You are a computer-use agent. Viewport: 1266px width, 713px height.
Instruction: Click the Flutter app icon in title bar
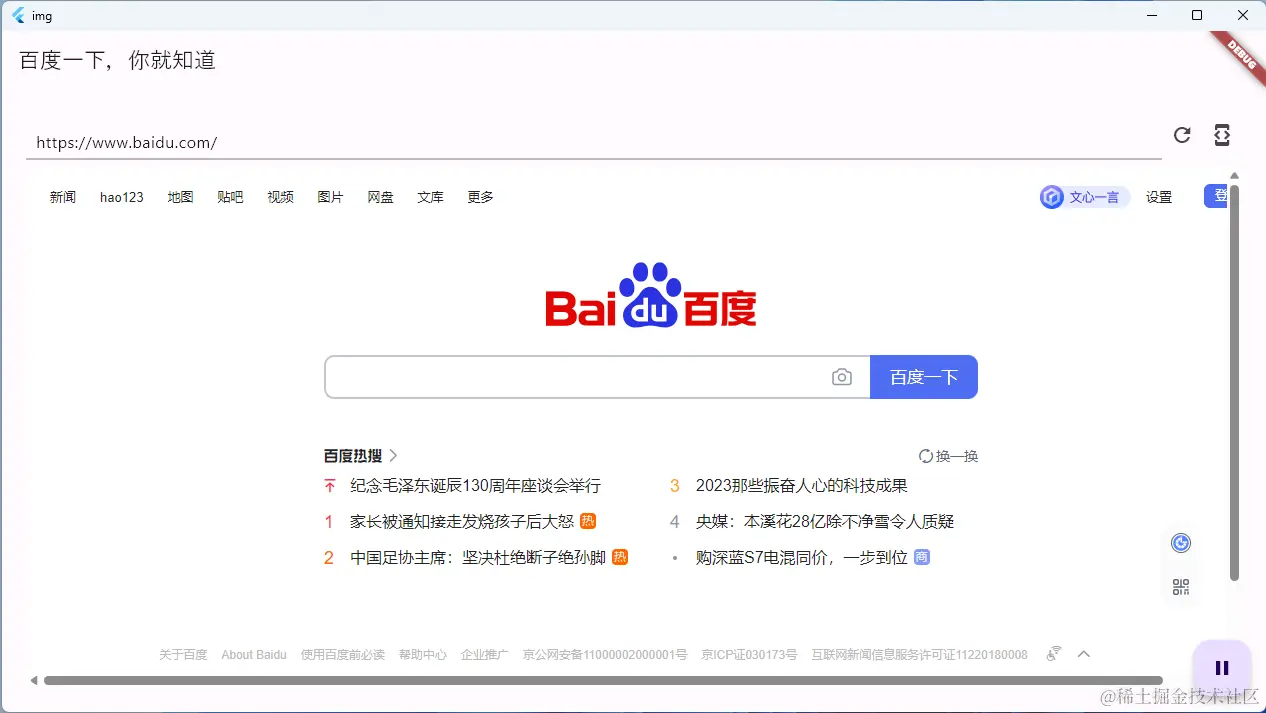click(x=18, y=15)
